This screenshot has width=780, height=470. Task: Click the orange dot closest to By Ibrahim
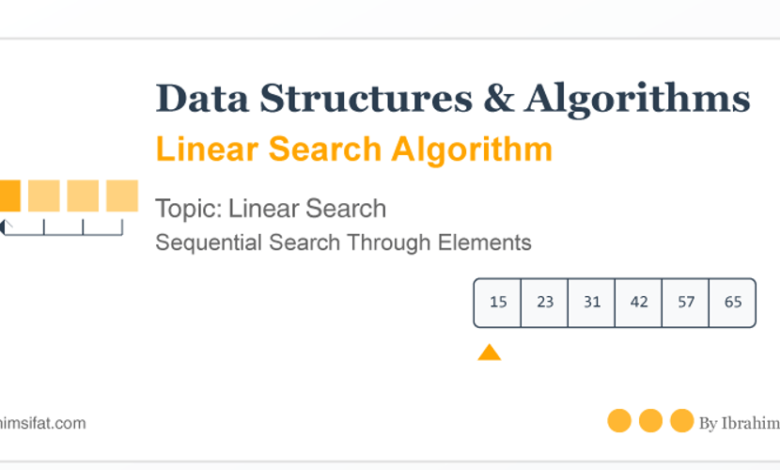pos(682,421)
